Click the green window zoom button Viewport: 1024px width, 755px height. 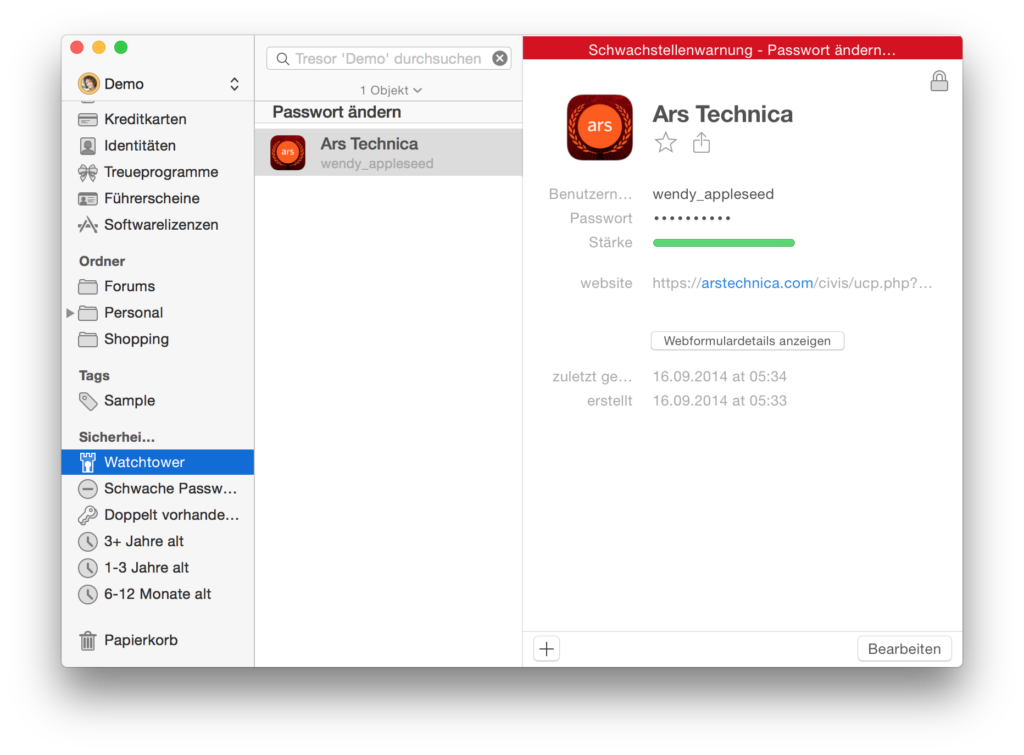pos(121,48)
